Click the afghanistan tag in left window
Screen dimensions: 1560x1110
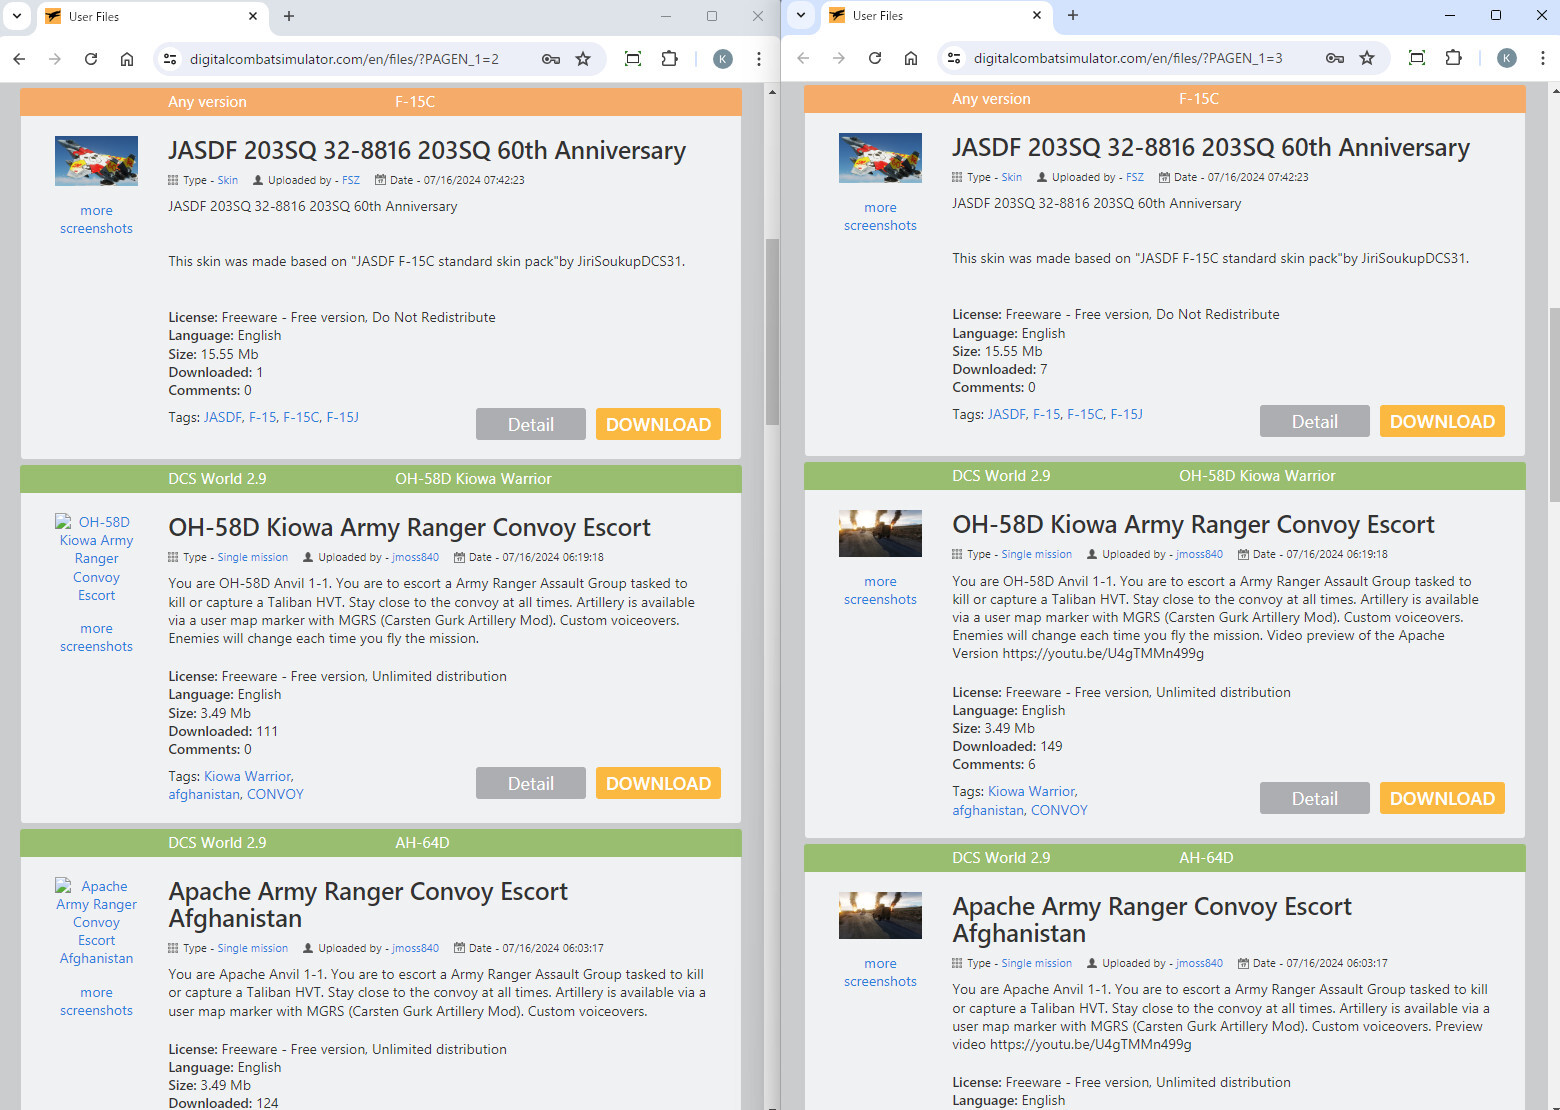(204, 794)
